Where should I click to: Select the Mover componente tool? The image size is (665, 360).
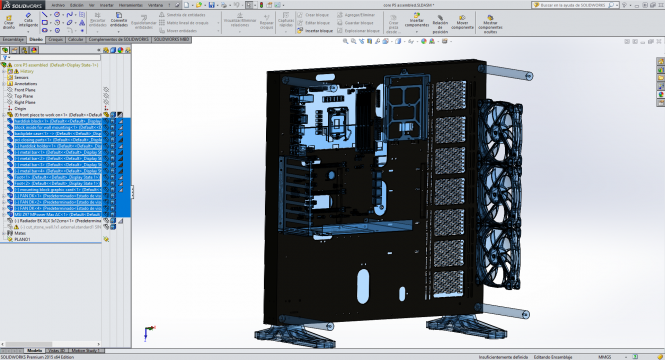click(462, 23)
